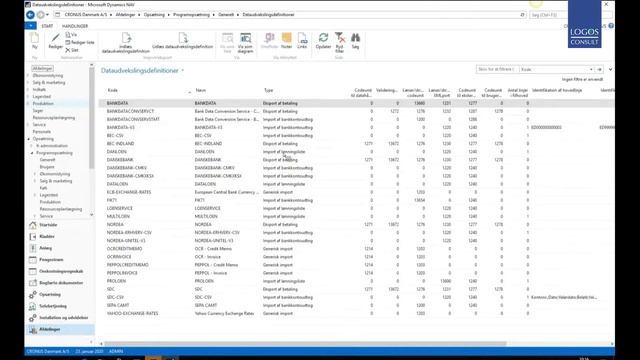Screen dimensions: 640x360
Task: Click navigation tree vertical scrollbar
Action: [91, 118]
